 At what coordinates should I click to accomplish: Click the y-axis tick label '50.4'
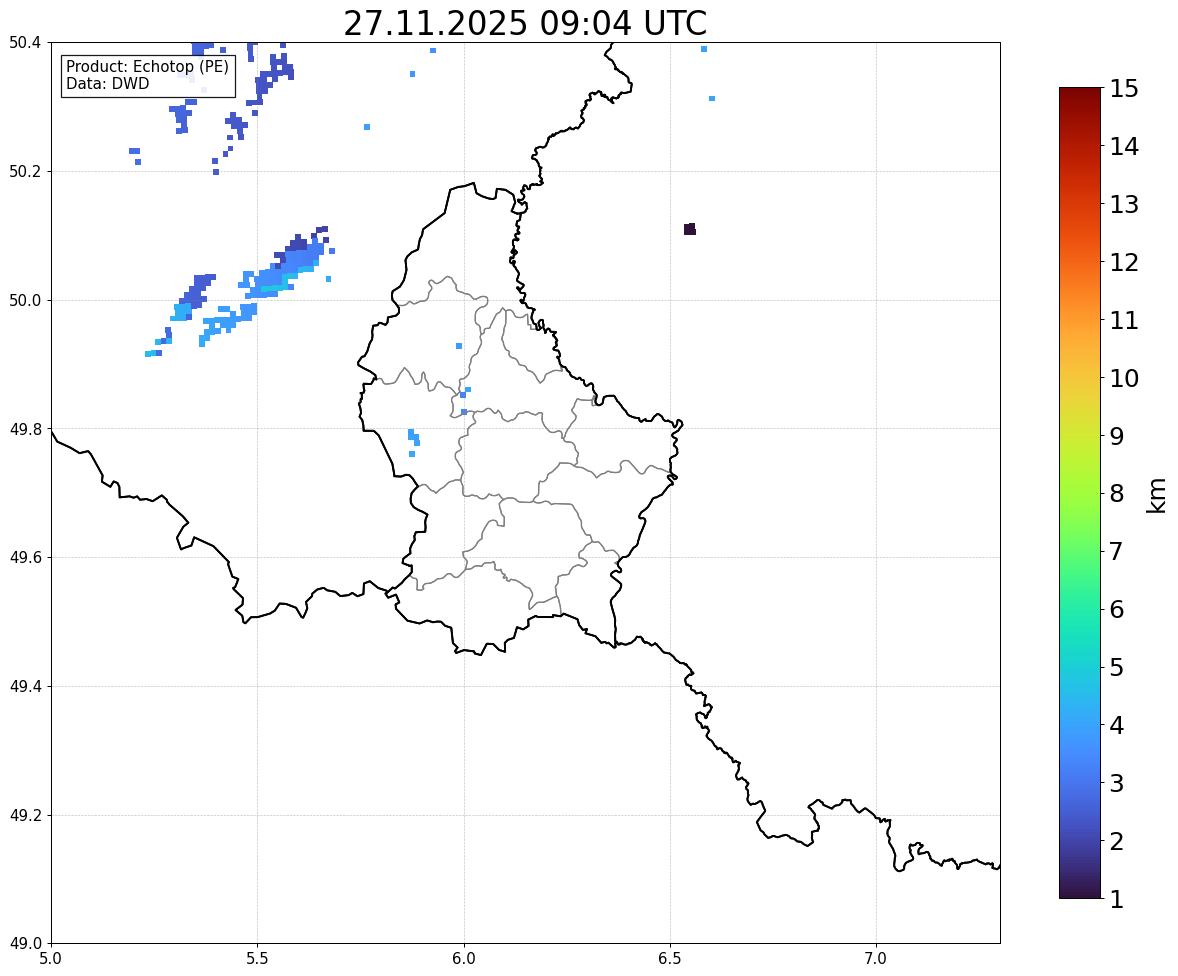25,43
